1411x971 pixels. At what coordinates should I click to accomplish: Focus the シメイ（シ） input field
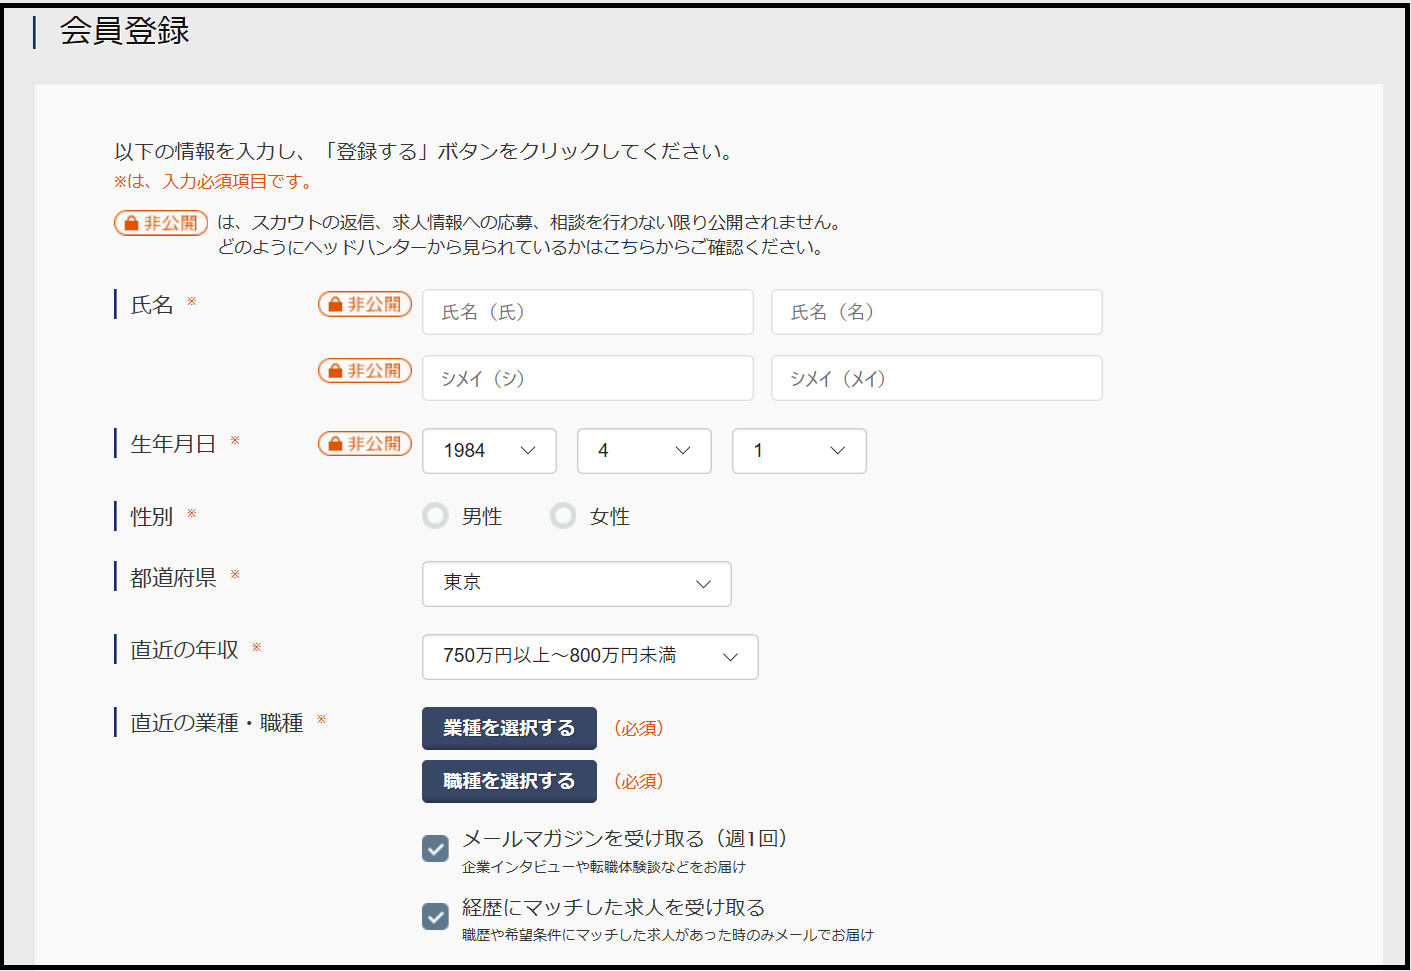pyautogui.click(x=588, y=378)
